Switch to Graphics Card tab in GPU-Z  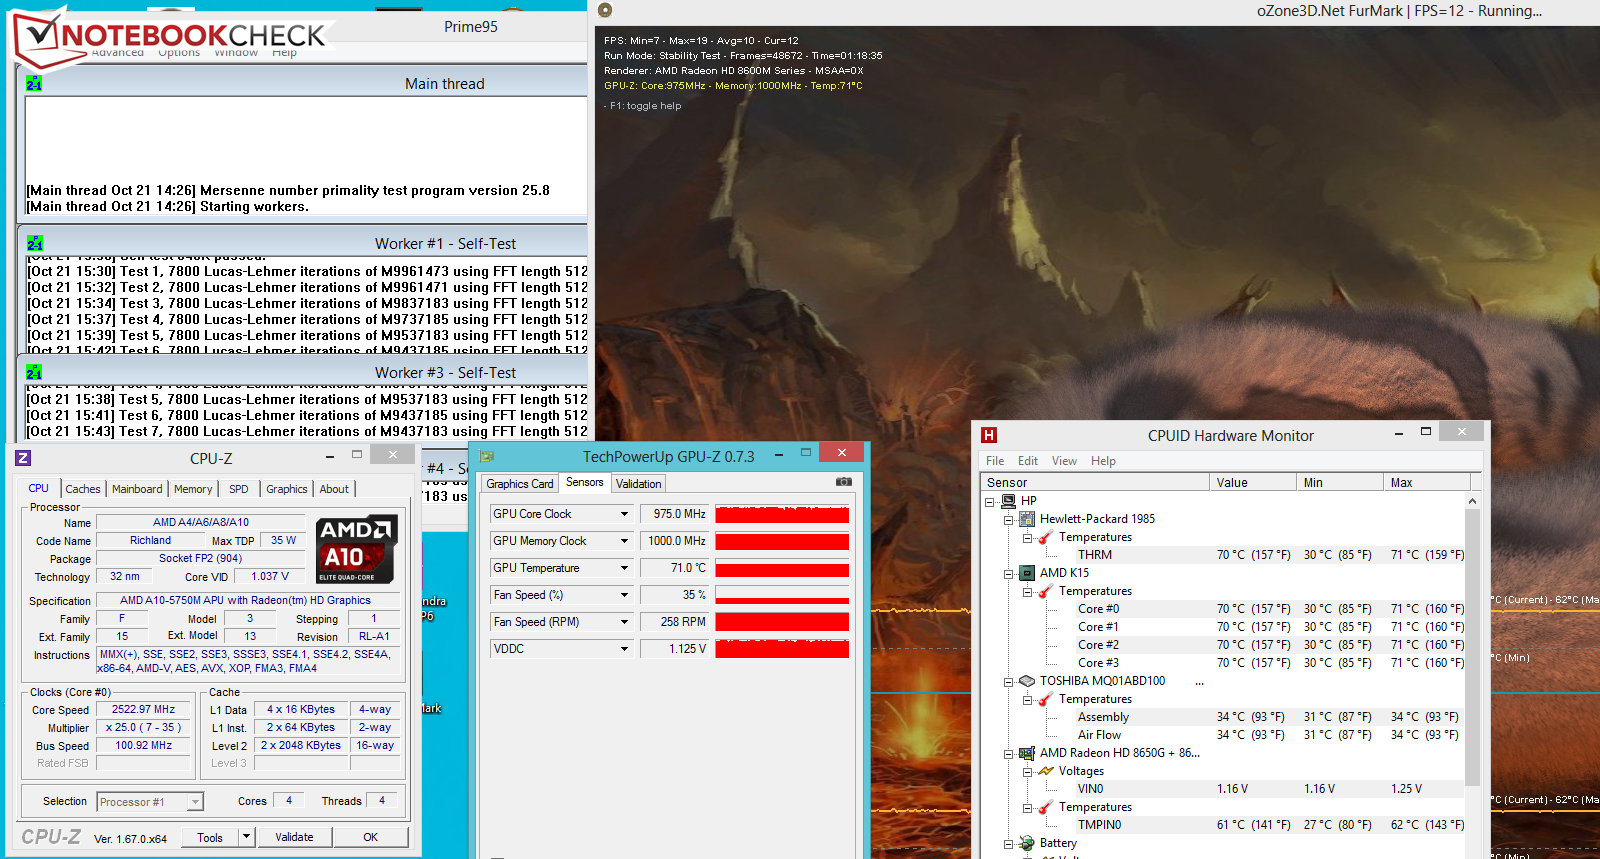tap(520, 484)
